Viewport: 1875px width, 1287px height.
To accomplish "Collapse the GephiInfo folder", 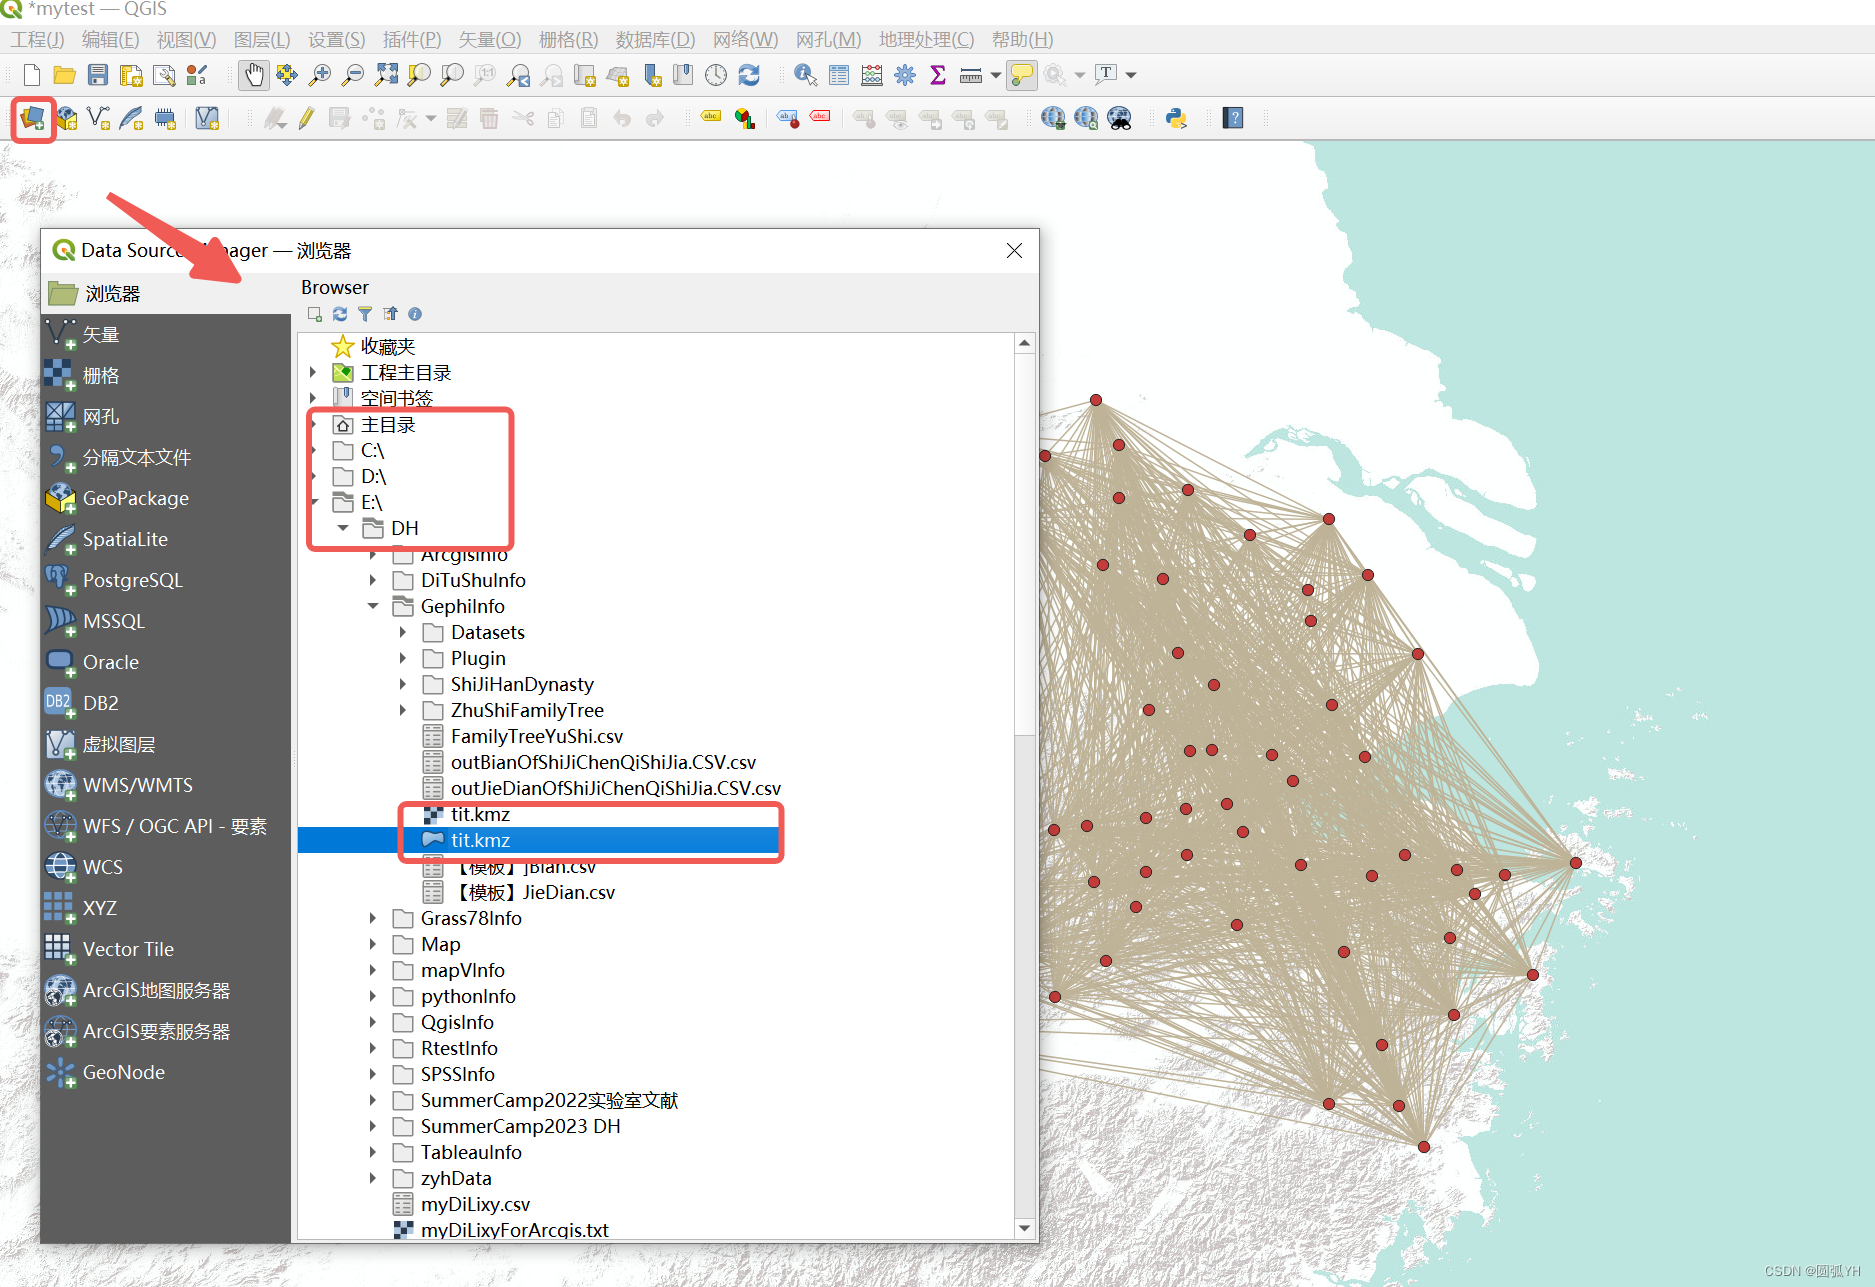I will (x=373, y=606).
